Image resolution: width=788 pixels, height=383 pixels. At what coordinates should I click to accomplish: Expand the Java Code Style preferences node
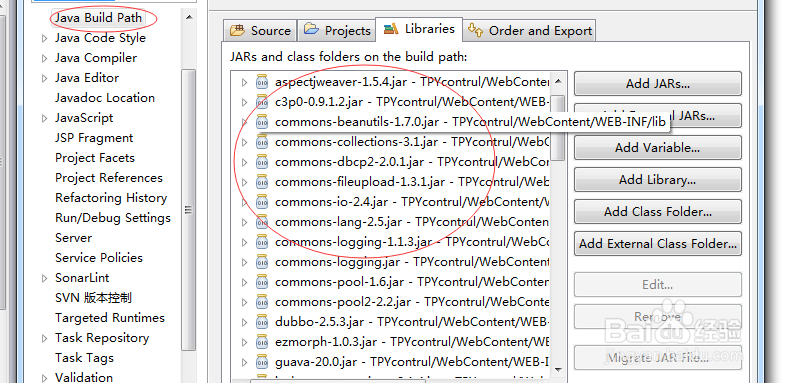pyautogui.click(x=44, y=38)
